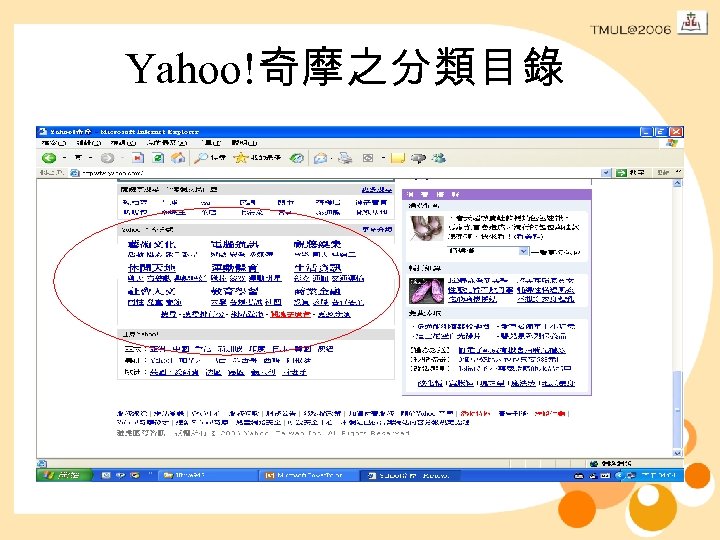
Task: Open the Edit icon dropdown arrow
Action: point(383,158)
